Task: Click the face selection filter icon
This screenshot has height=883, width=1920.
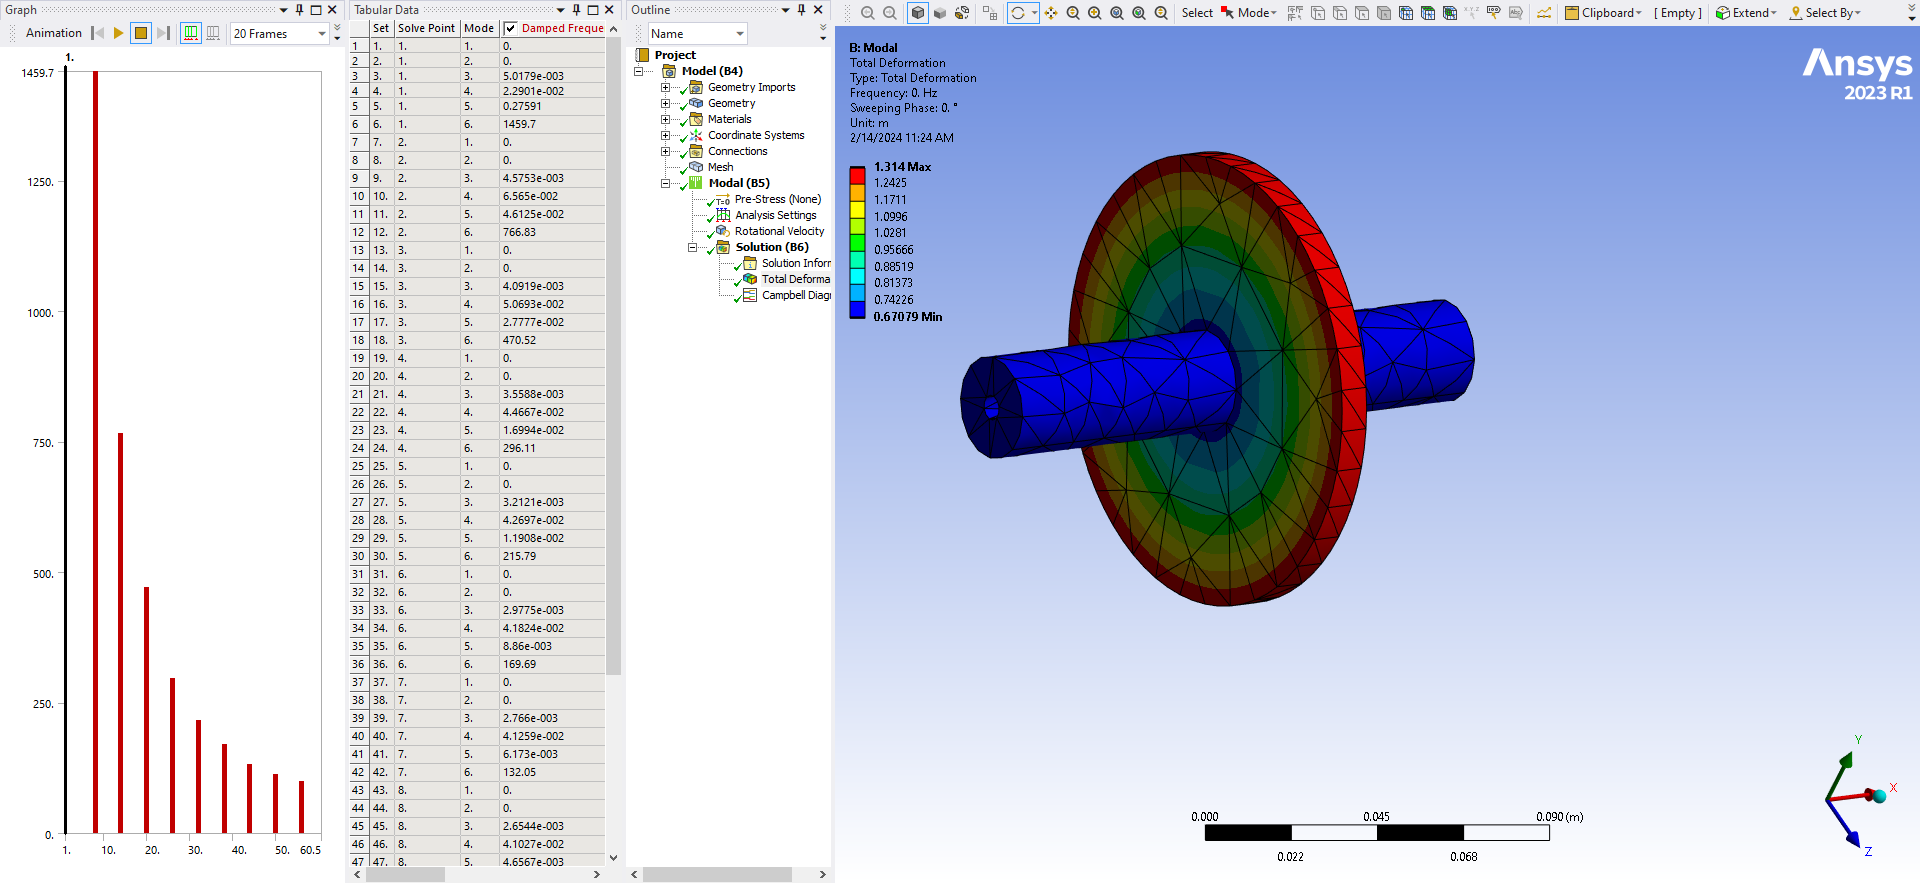Action: 1362,13
